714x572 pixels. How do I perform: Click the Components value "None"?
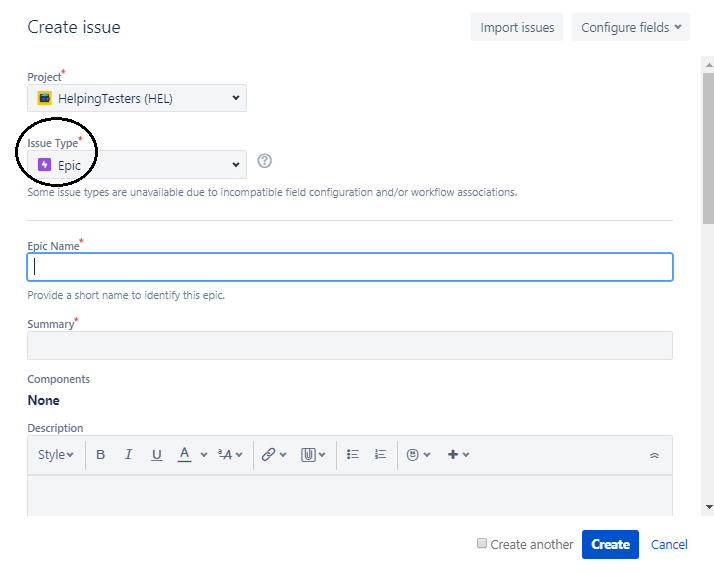click(43, 400)
